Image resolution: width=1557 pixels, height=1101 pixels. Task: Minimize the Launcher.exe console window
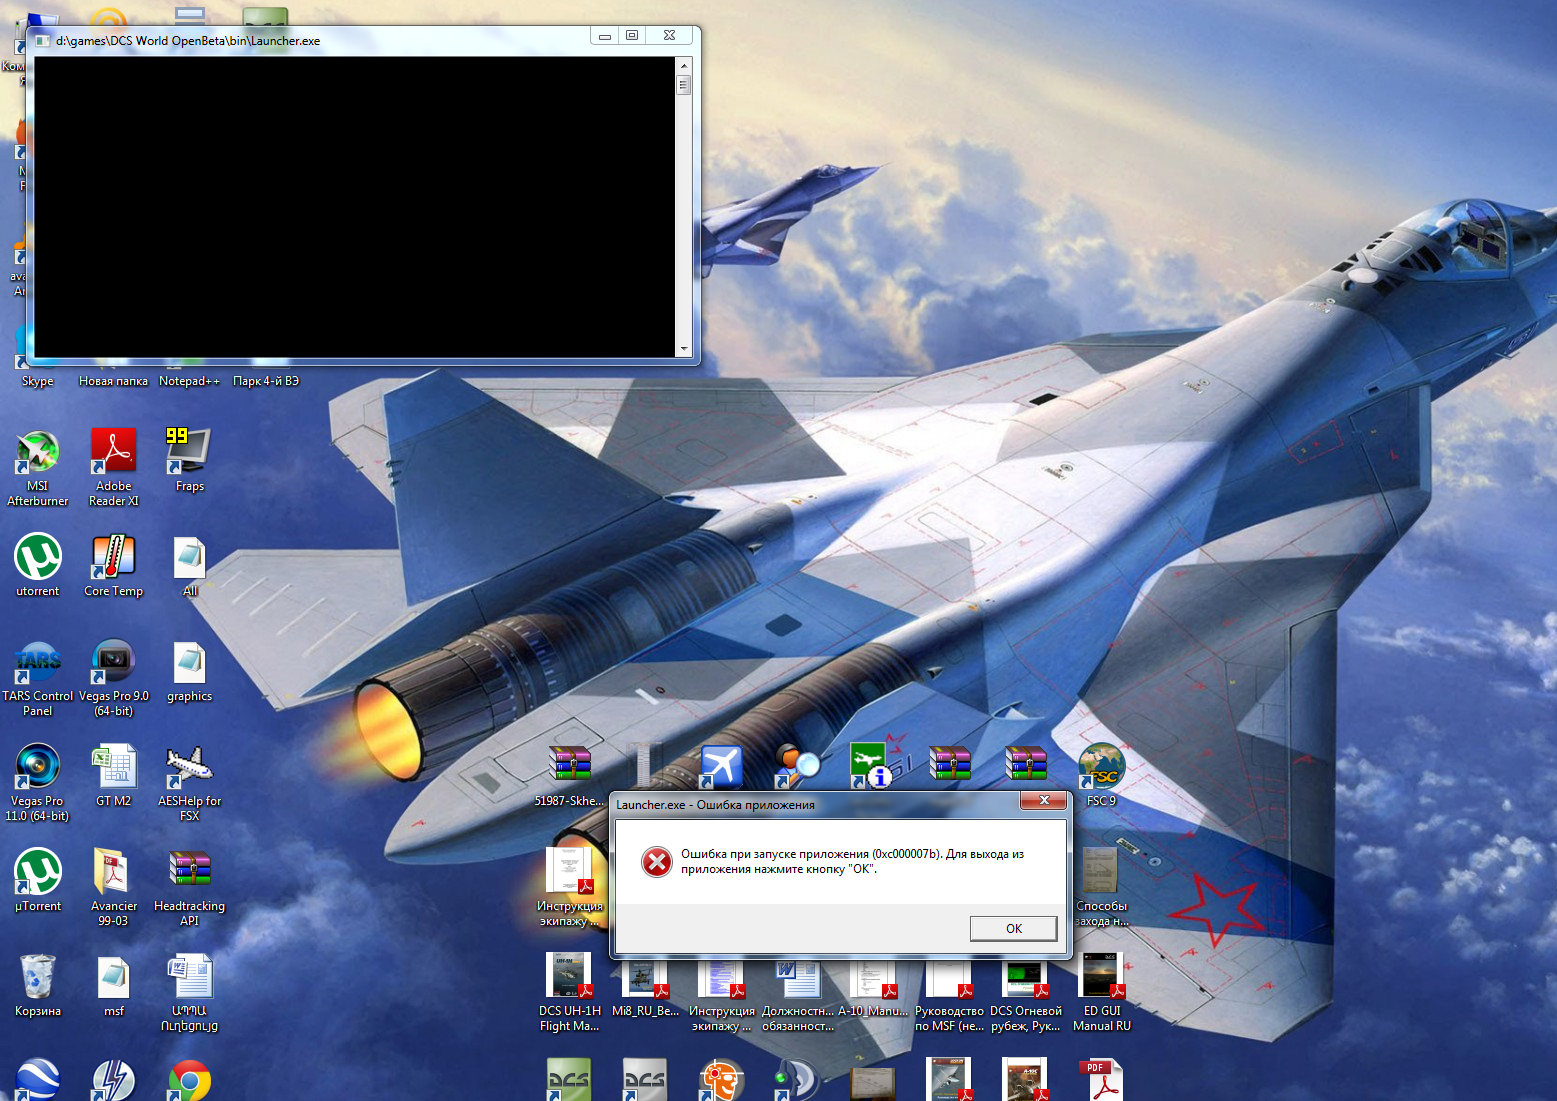604,35
